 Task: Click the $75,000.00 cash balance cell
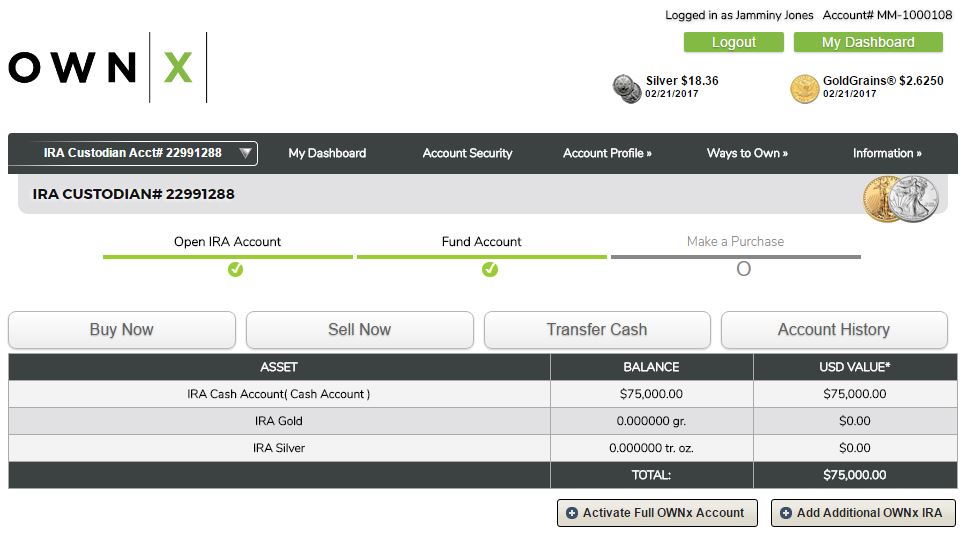(652, 394)
